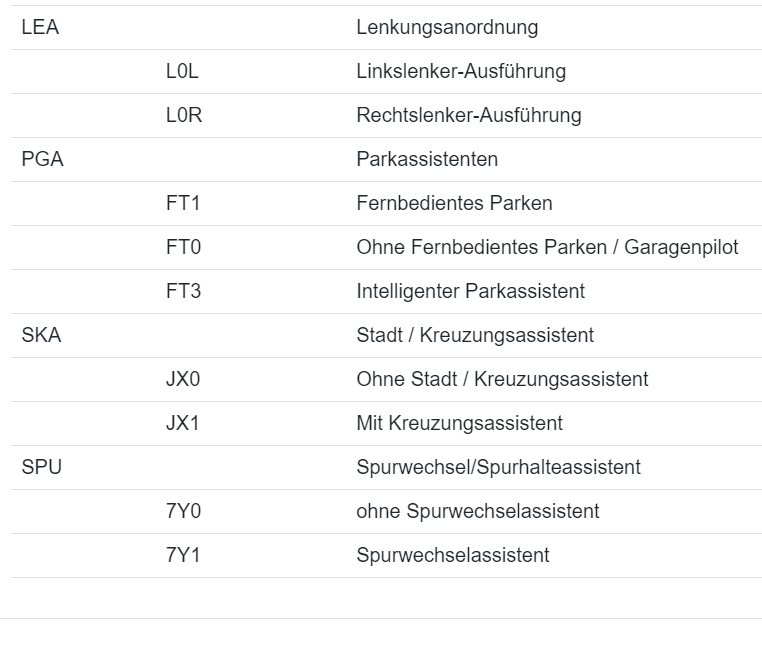The height and width of the screenshot is (667, 762).
Task: Click the PGA group code
Action: tap(42, 160)
